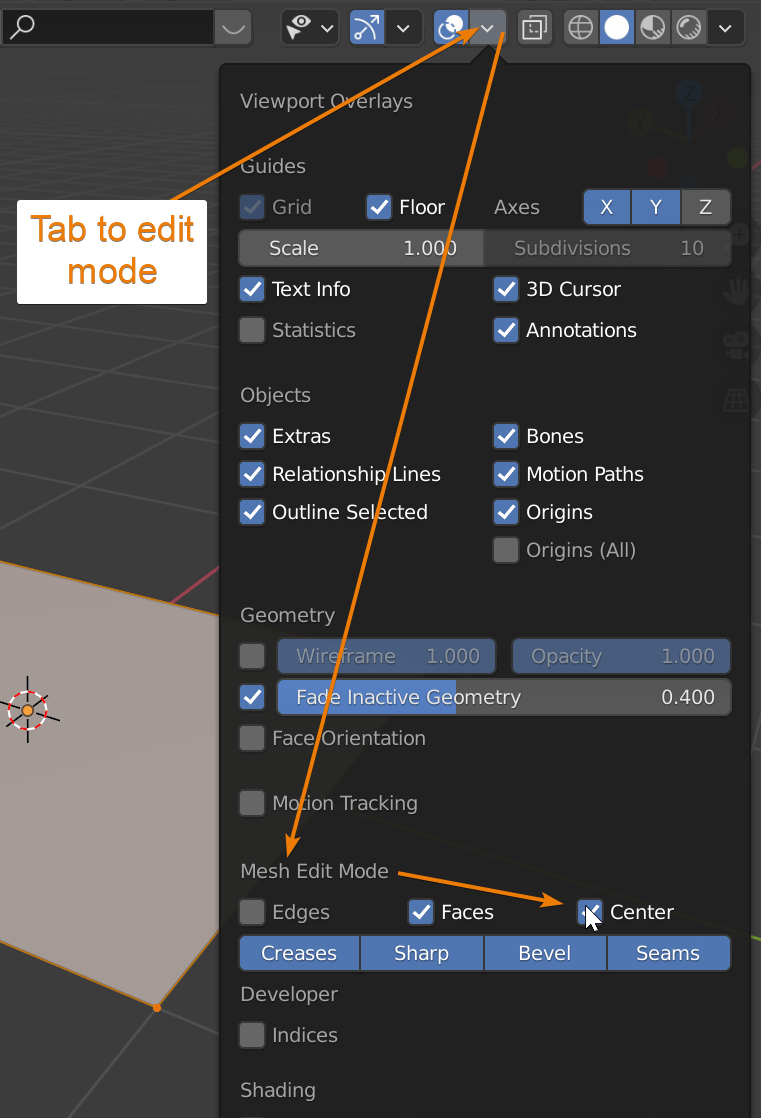This screenshot has height=1118, width=761.
Task: Switch to Rendered shading icon
Action: tap(689, 28)
